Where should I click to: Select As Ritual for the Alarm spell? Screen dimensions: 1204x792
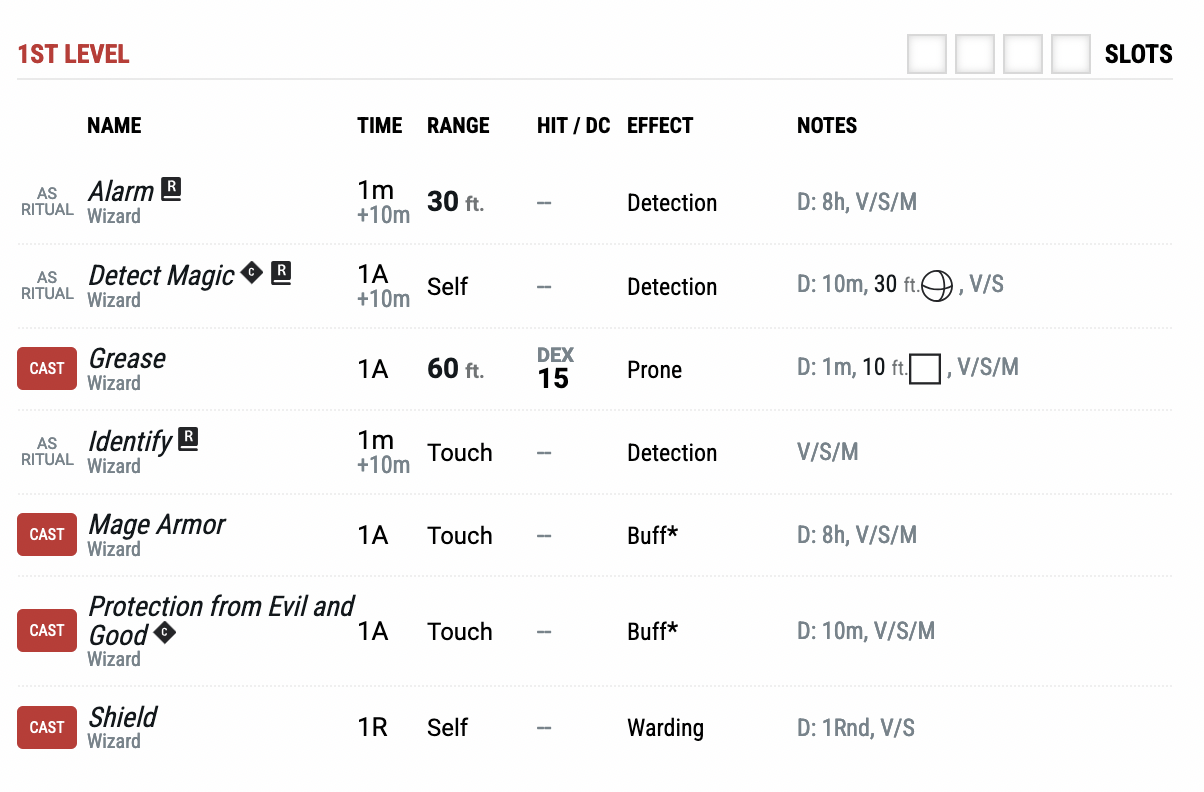click(47, 202)
